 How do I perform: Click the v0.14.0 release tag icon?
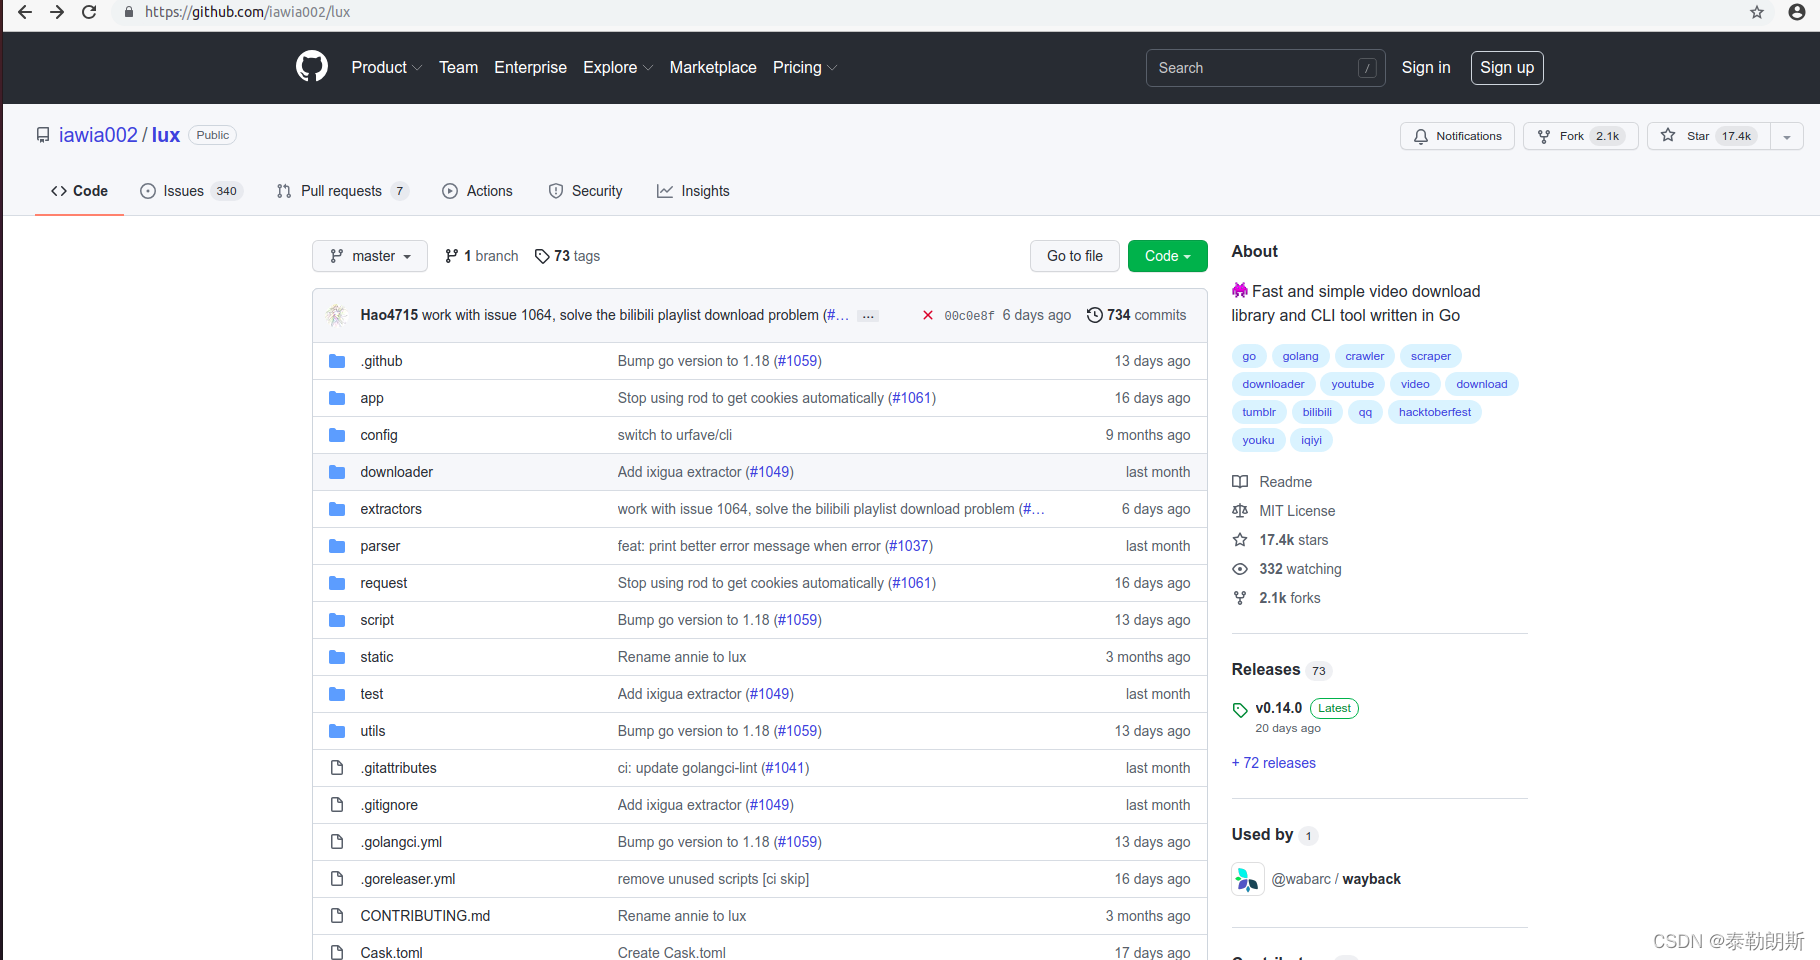(1240, 710)
